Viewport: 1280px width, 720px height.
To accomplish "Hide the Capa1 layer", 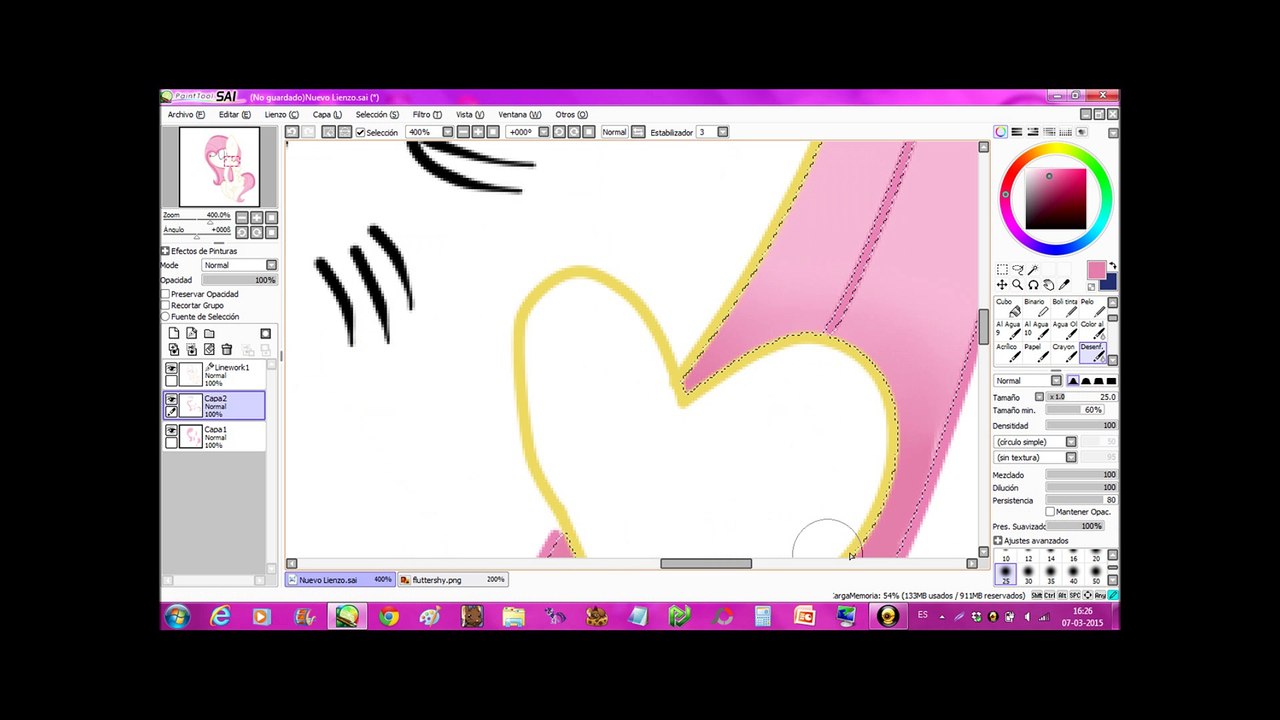I will (x=171, y=431).
